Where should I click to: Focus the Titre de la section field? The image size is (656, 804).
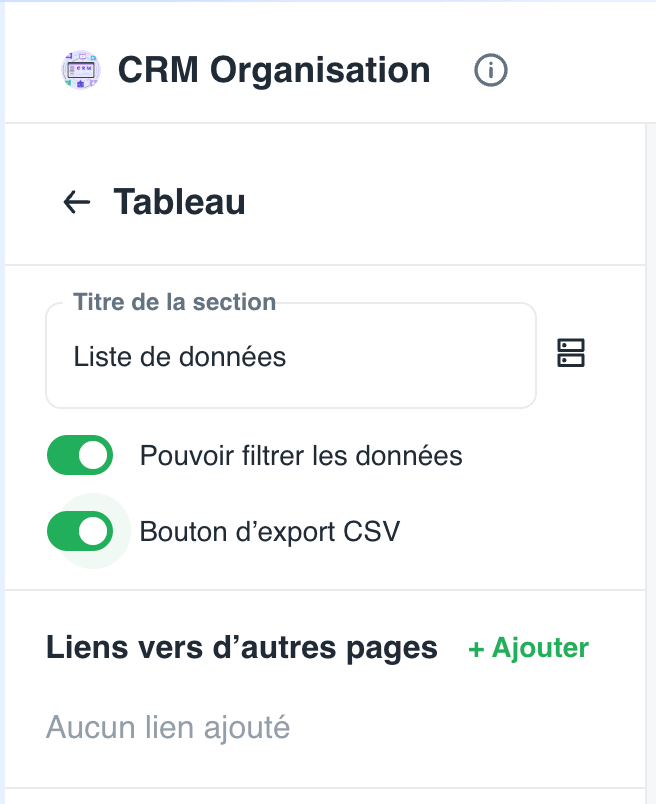tap(291, 355)
